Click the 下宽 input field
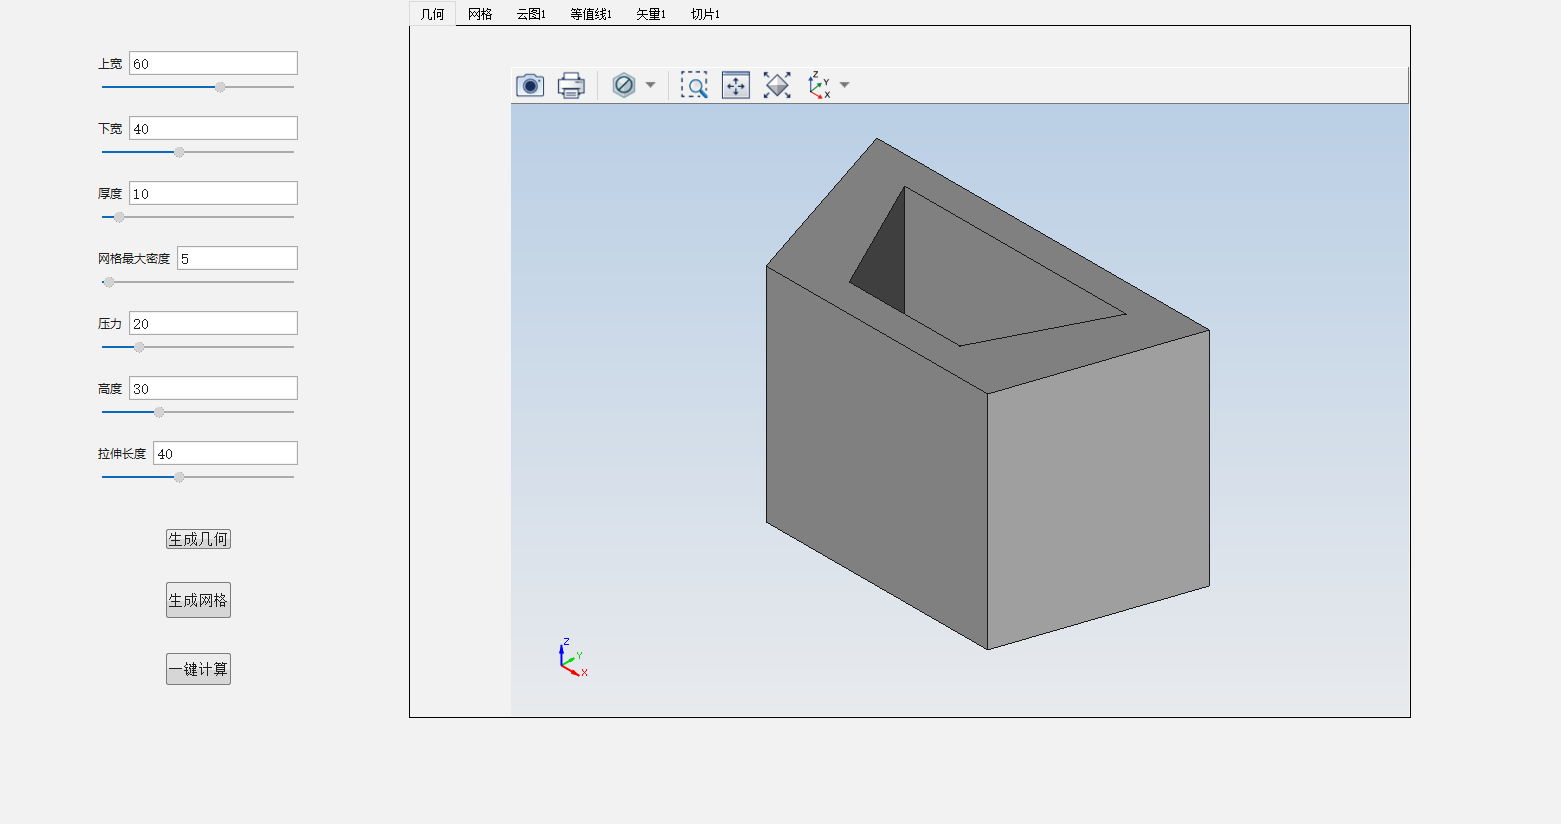Image resolution: width=1561 pixels, height=824 pixels. point(213,128)
